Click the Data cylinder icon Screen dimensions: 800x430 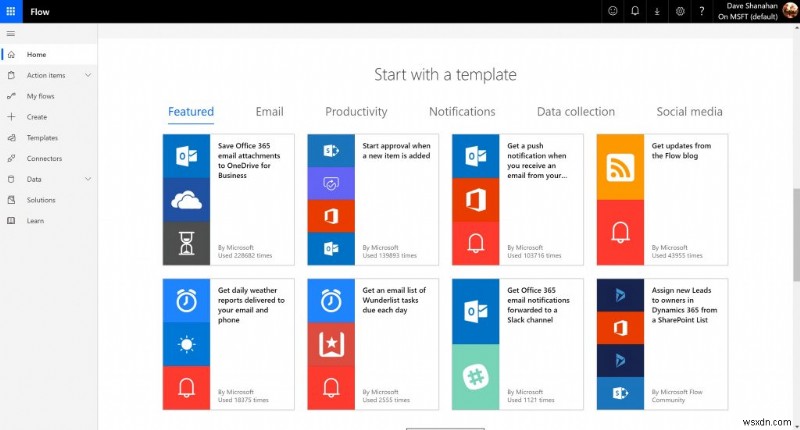click(11, 179)
